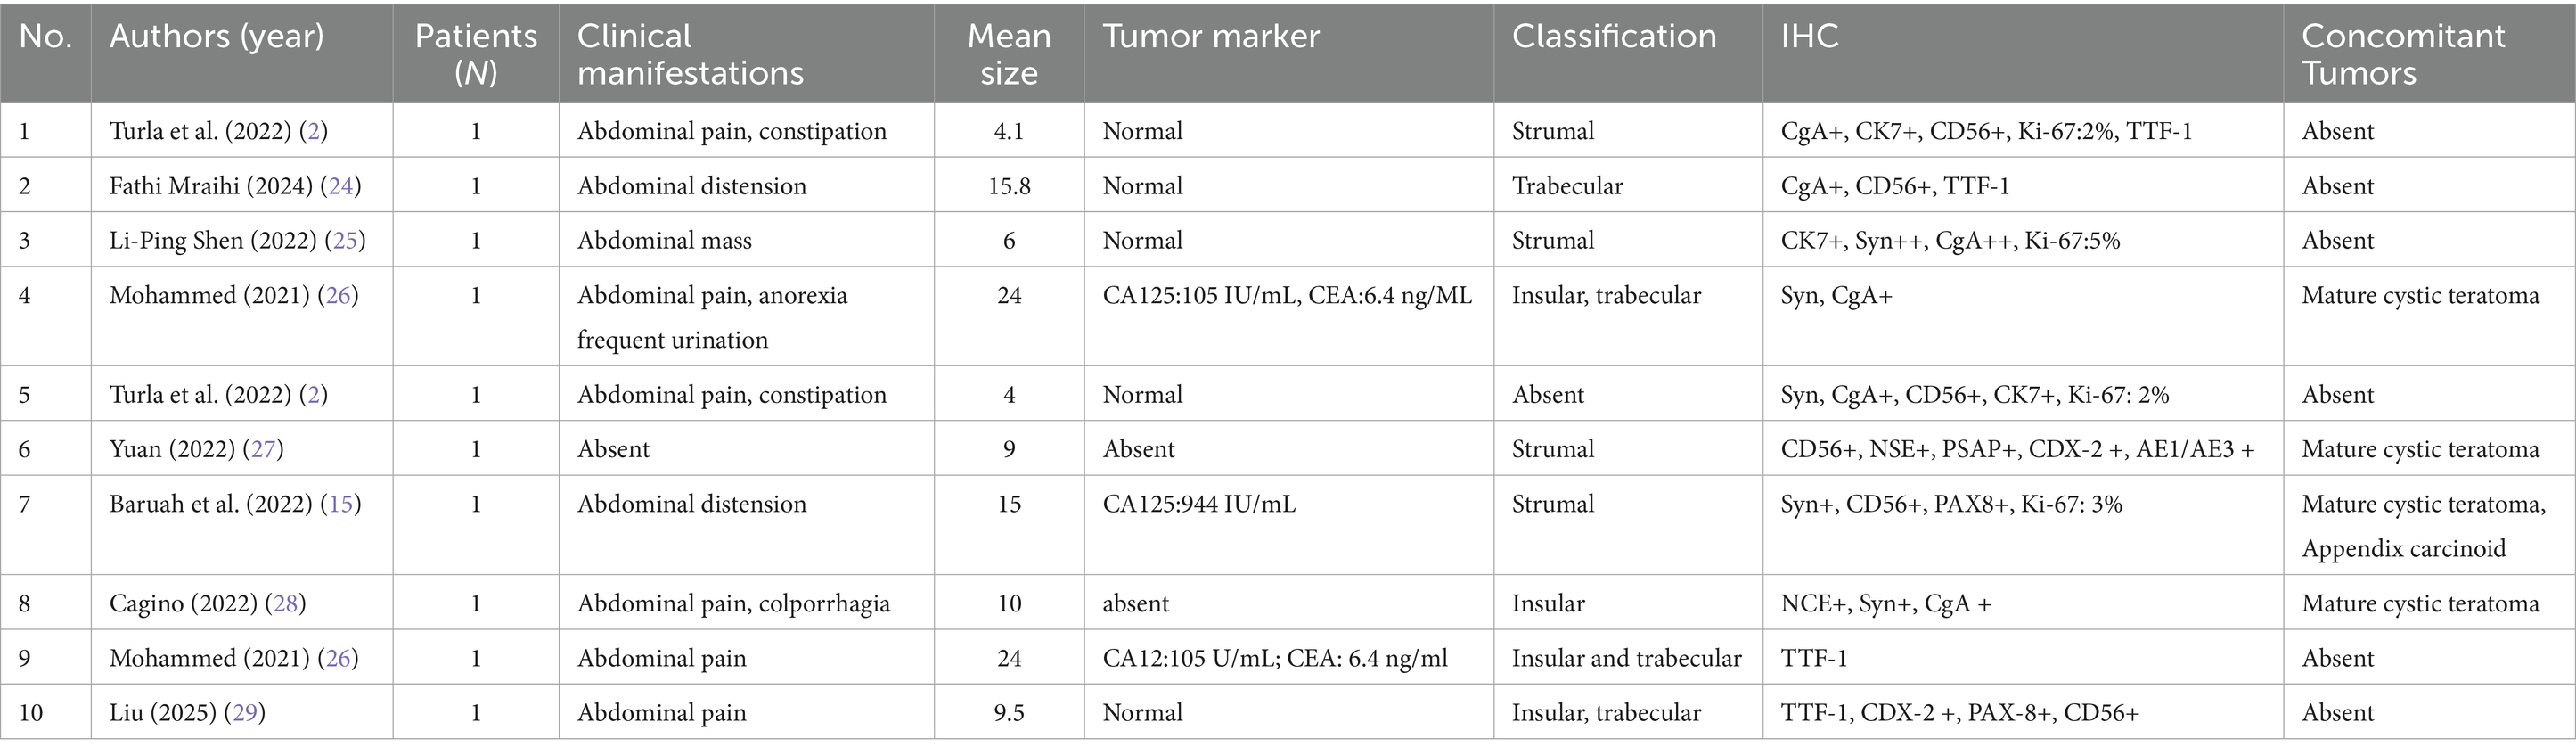Open reference 28 beside Cagino (2022)
The width and height of the screenshot is (2576, 755).
click(x=286, y=604)
